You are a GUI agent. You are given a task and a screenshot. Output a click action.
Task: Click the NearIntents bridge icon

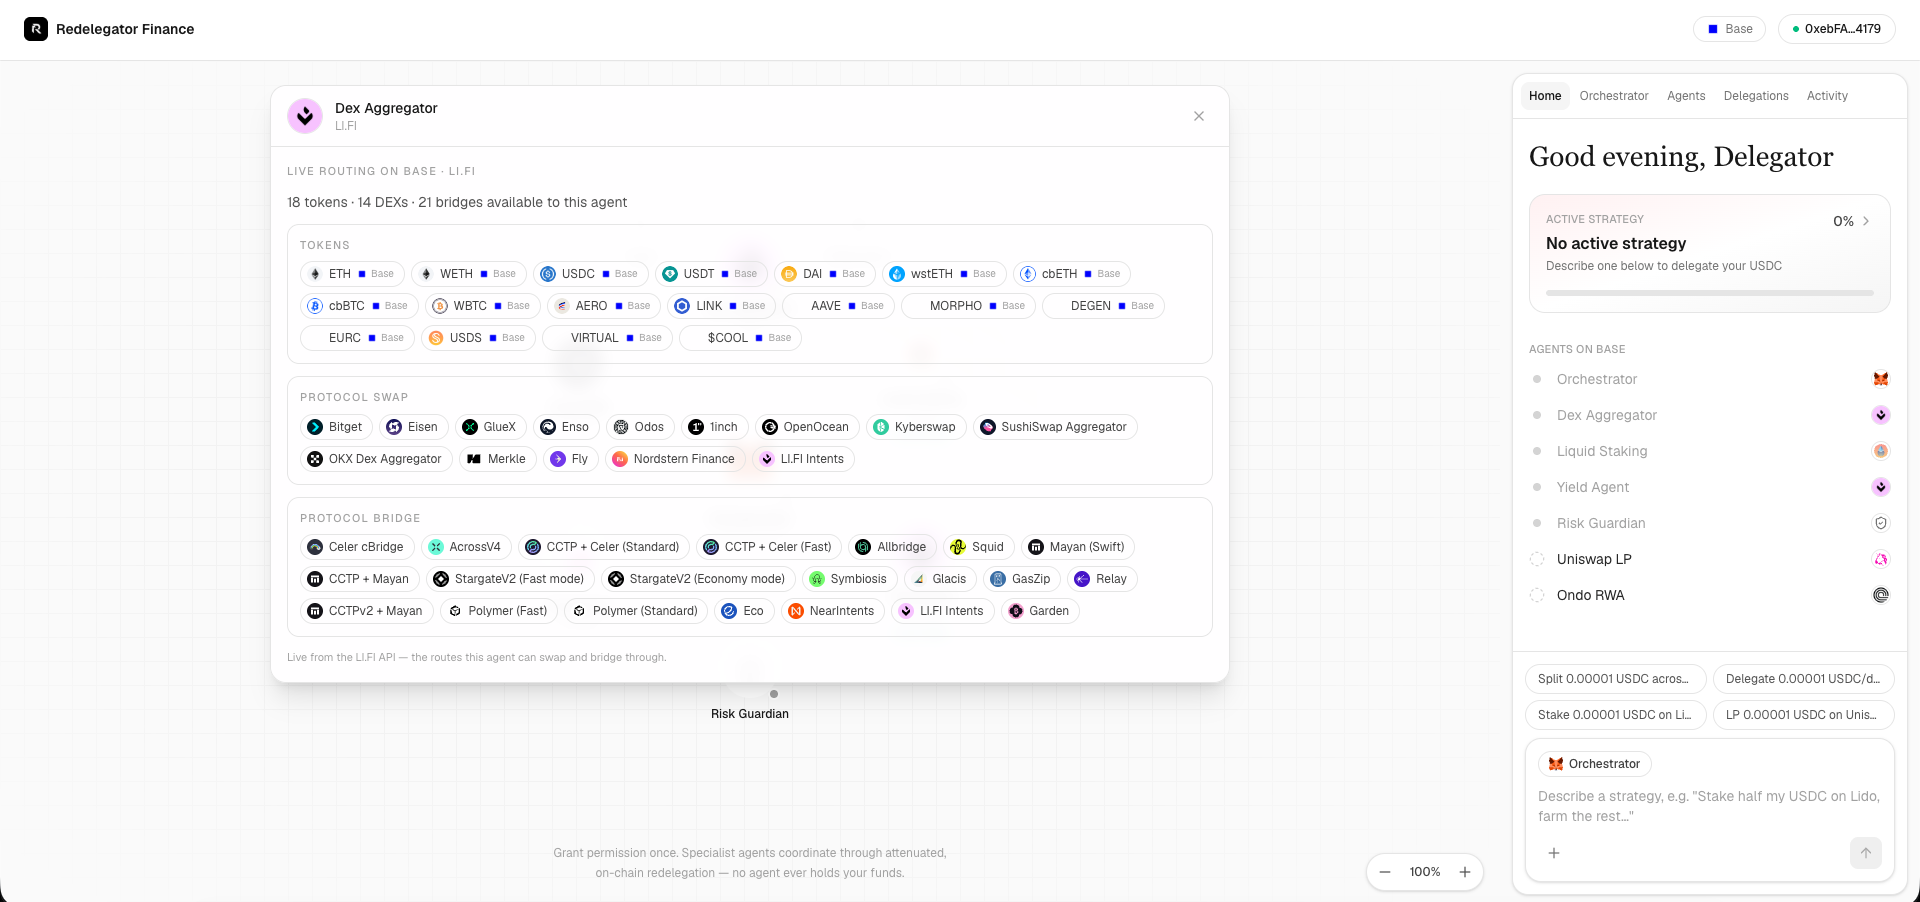click(796, 611)
